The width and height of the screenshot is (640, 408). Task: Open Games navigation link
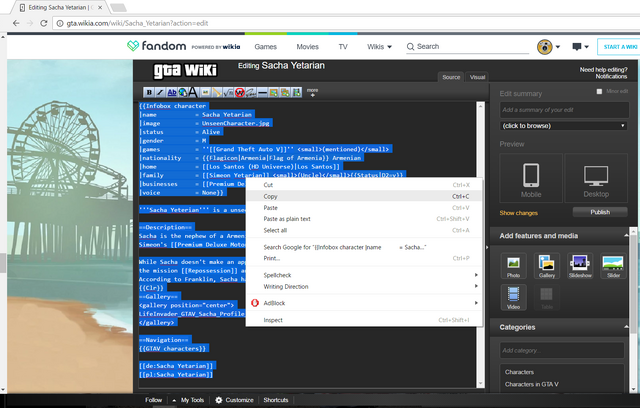click(x=265, y=47)
